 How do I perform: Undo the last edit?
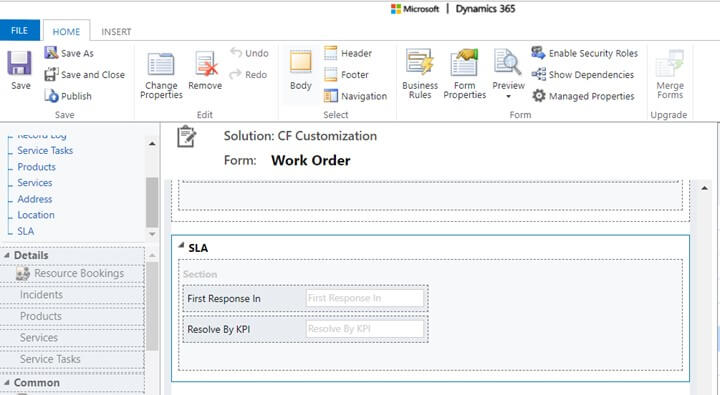point(249,53)
